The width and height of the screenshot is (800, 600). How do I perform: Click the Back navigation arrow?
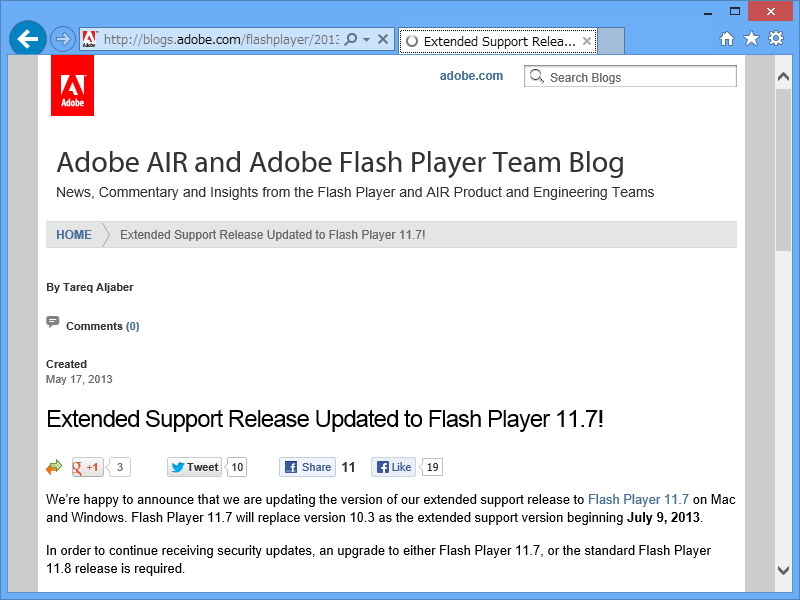pyautogui.click(x=27, y=39)
